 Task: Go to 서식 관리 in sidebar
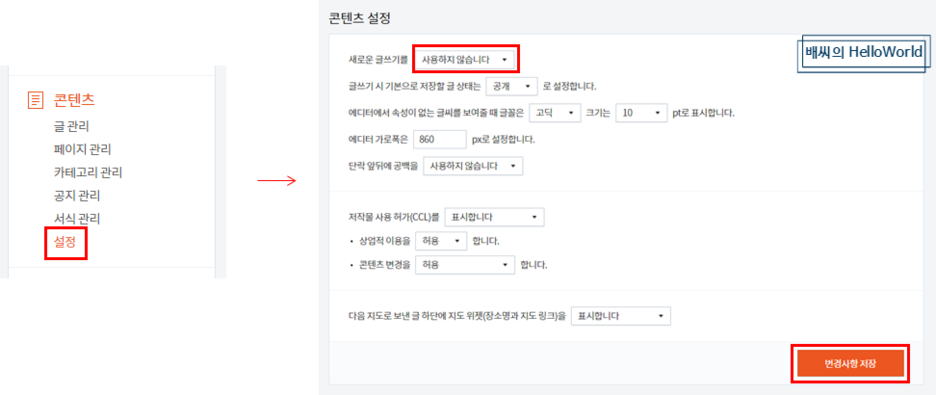click(76, 218)
